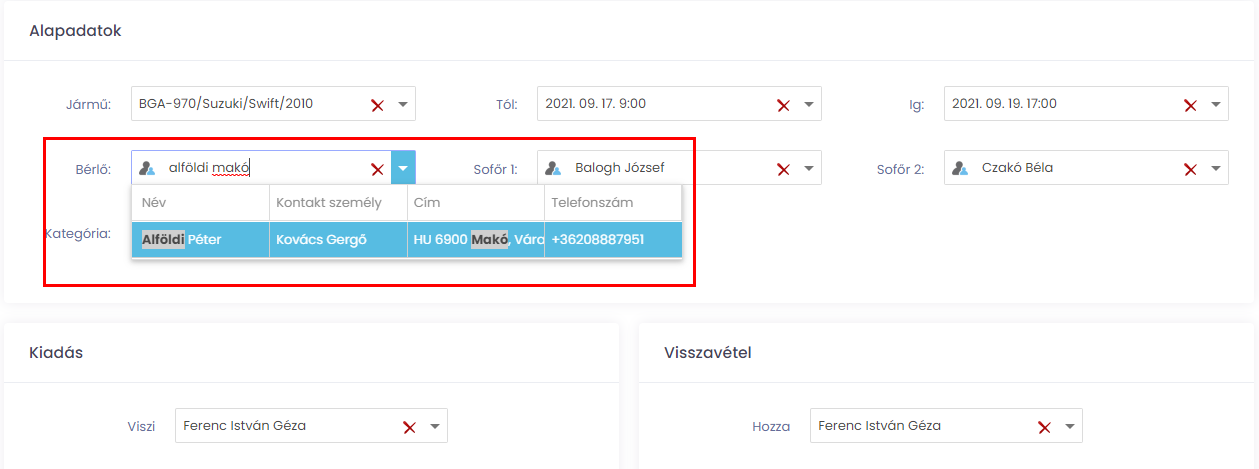Click the Bérlő person icon
The image size is (1259, 469).
point(148,168)
